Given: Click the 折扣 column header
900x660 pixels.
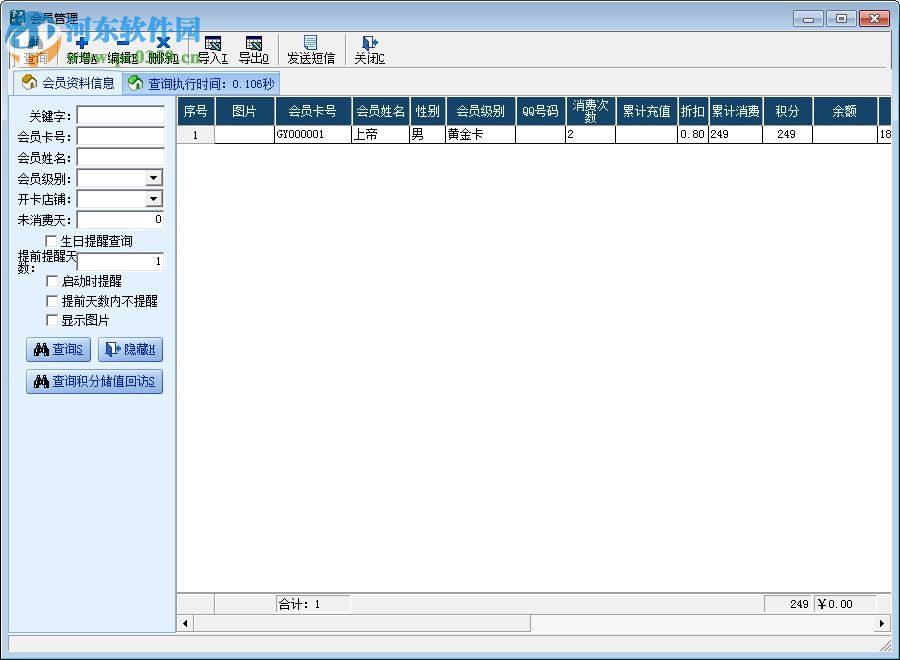Looking at the screenshot, I should click(x=693, y=111).
